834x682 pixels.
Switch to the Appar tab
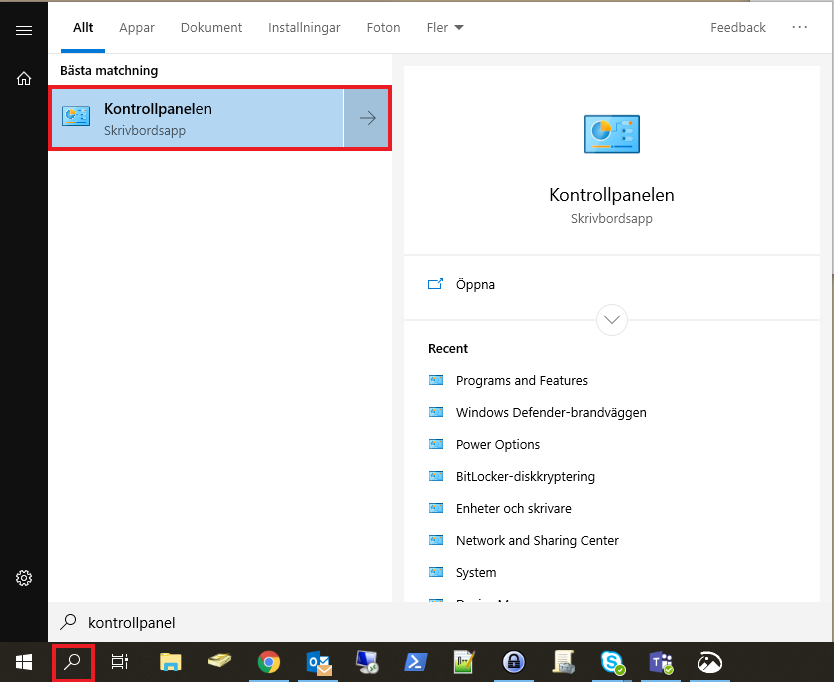tap(137, 28)
